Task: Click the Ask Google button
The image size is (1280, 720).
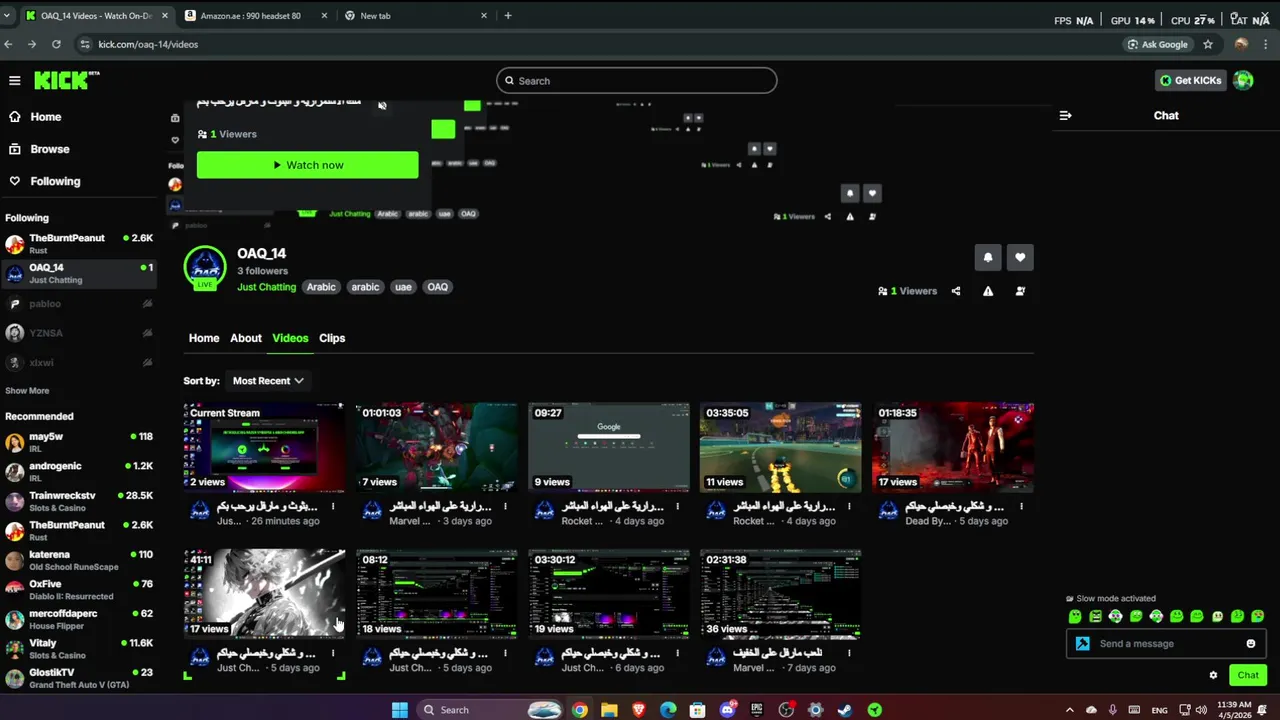Action: 1158,44
